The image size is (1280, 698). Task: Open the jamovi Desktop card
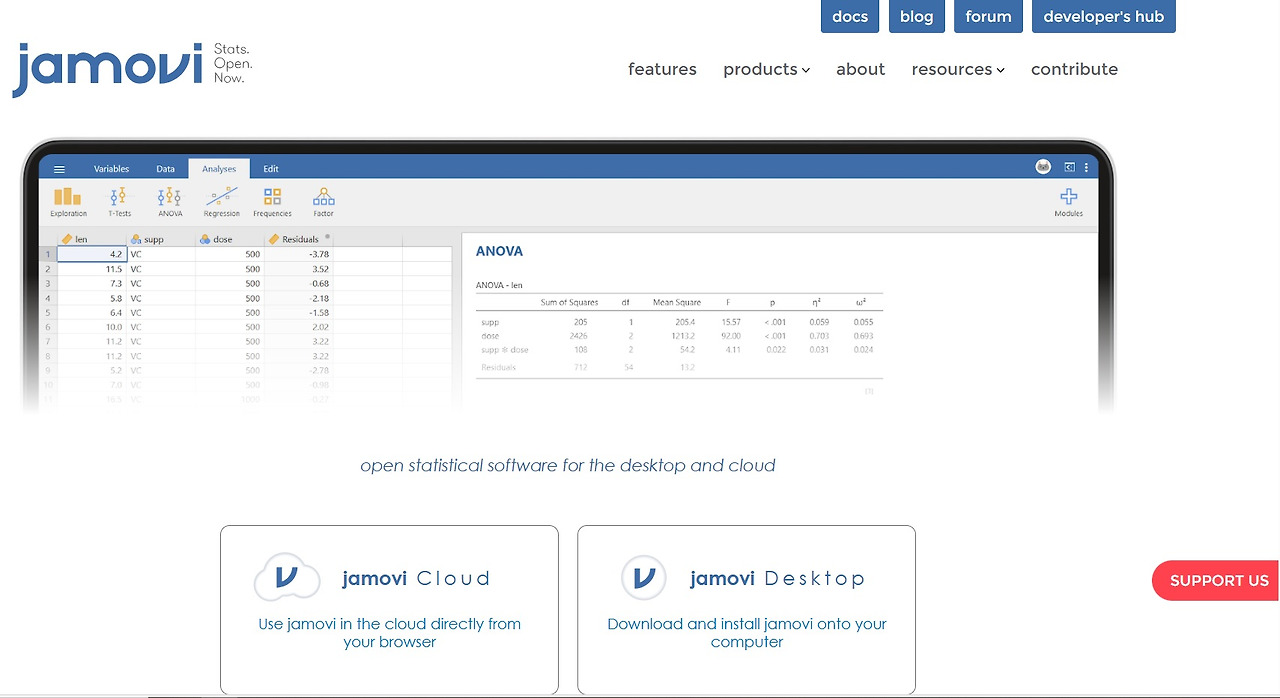pos(746,610)
